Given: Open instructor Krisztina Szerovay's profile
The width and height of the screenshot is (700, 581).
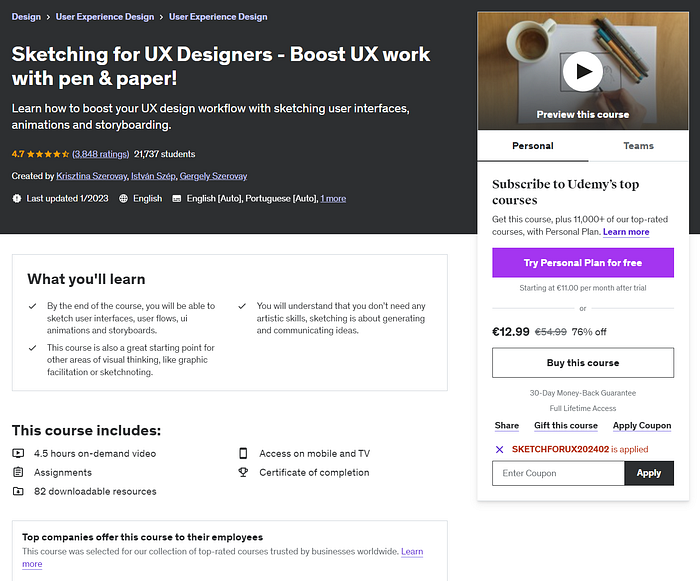Looking at the screenshot, I should (92, 176).
